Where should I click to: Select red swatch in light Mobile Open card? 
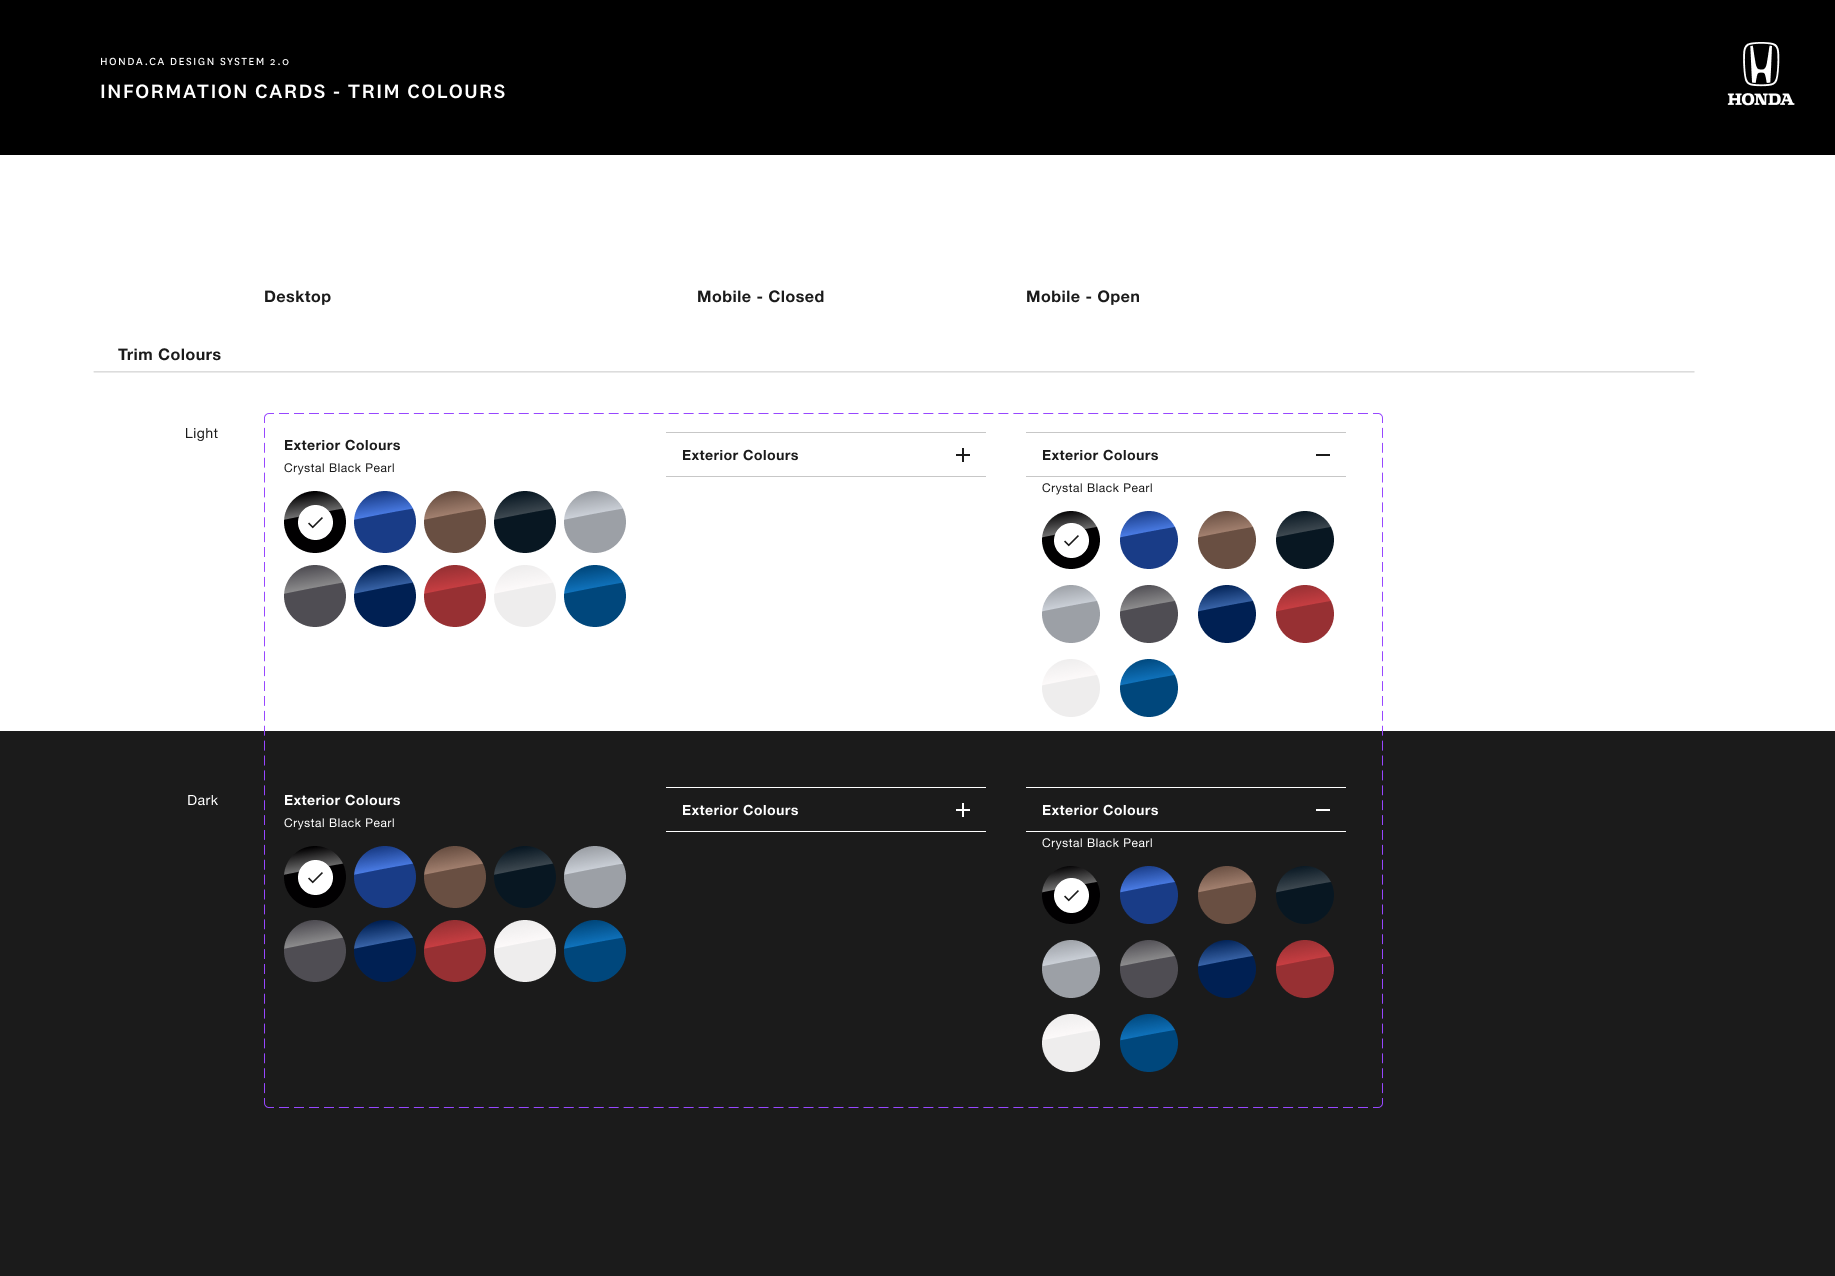tap(1305, 614)
